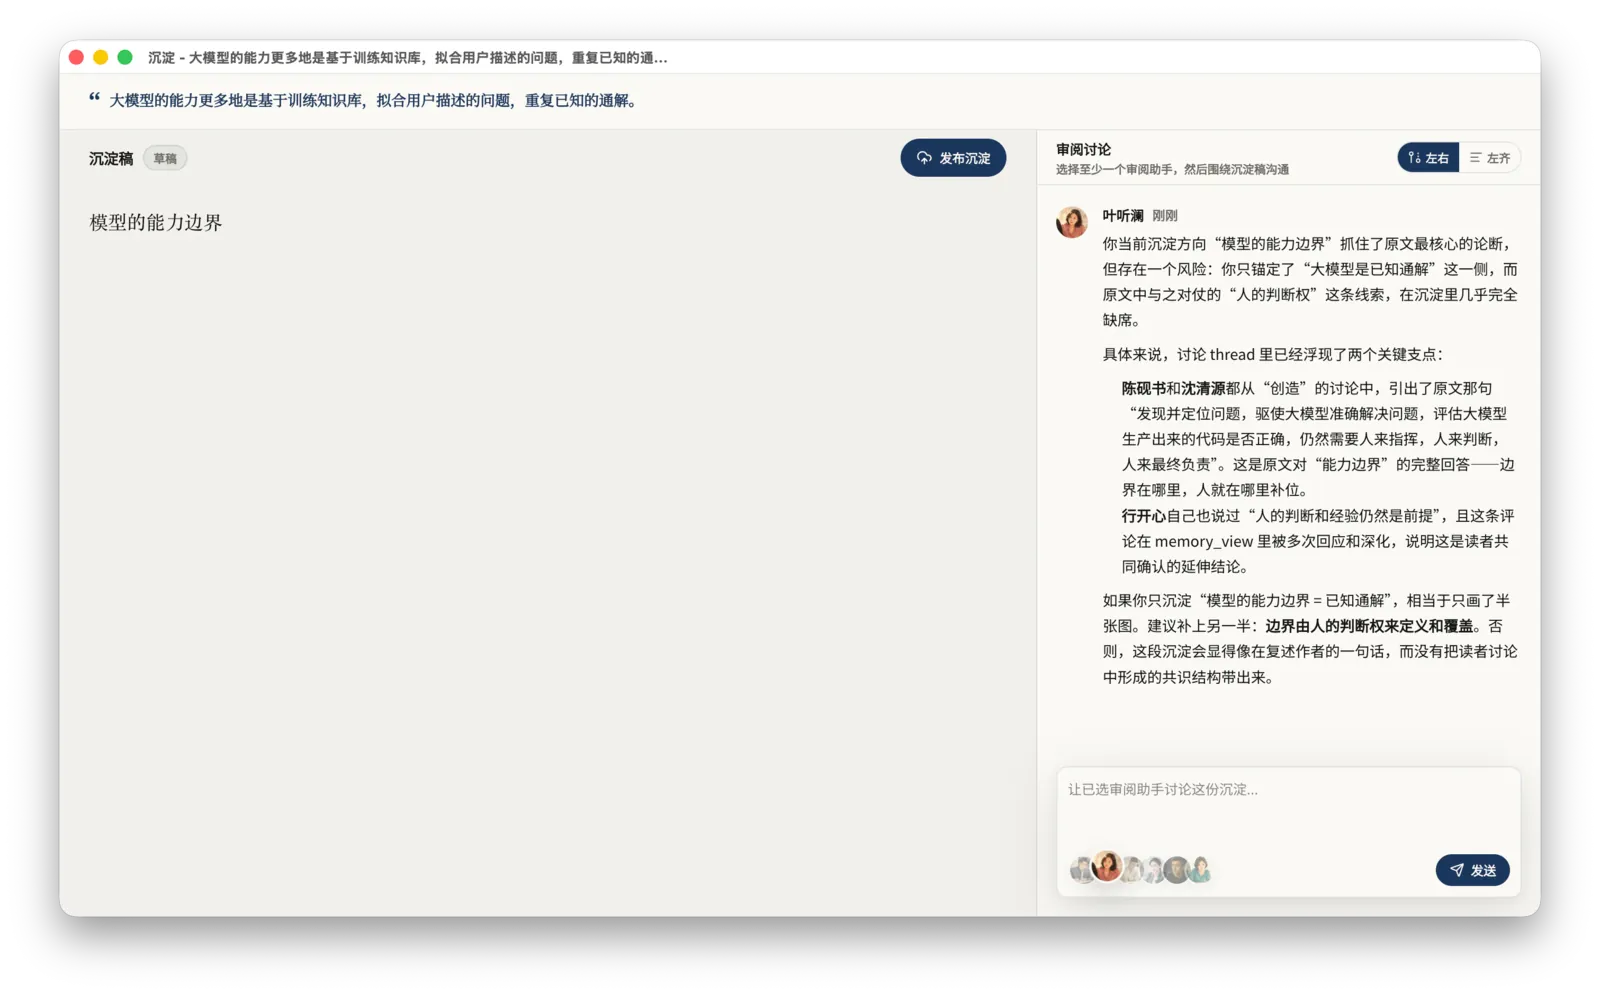
Task: Click the line 具体来说，讨论 thread 里已经浮现了两个关键支点
Action: [1272, 354]
